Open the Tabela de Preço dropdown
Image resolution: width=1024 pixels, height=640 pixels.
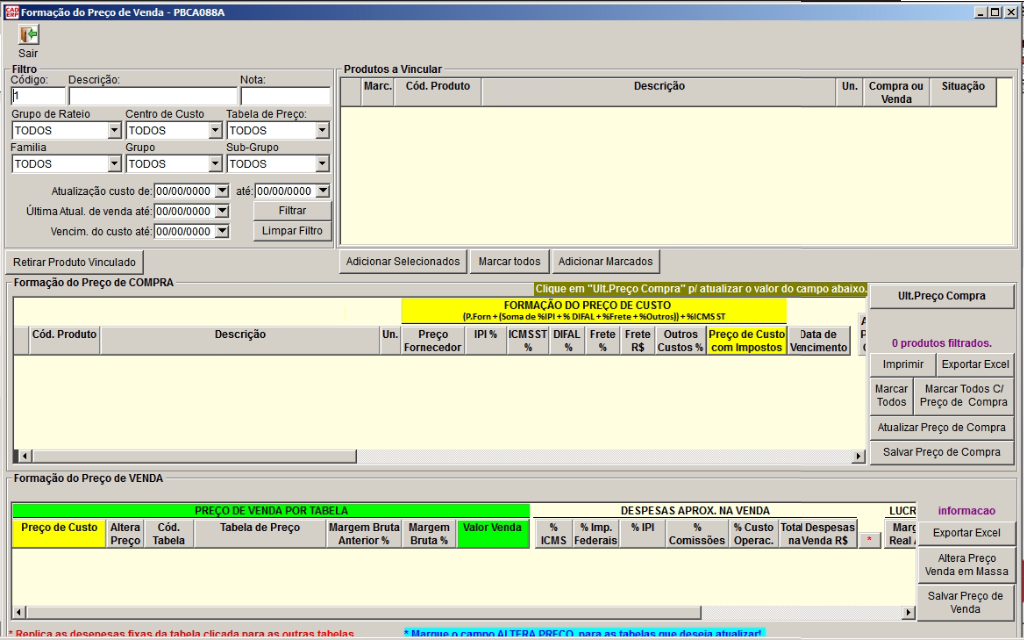(x=322, y=131)
